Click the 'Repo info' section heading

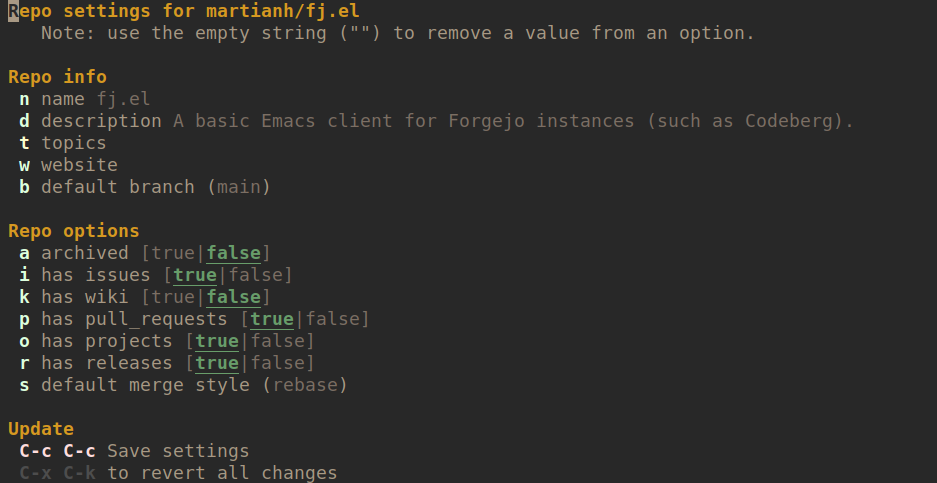(x=57, y=77)
